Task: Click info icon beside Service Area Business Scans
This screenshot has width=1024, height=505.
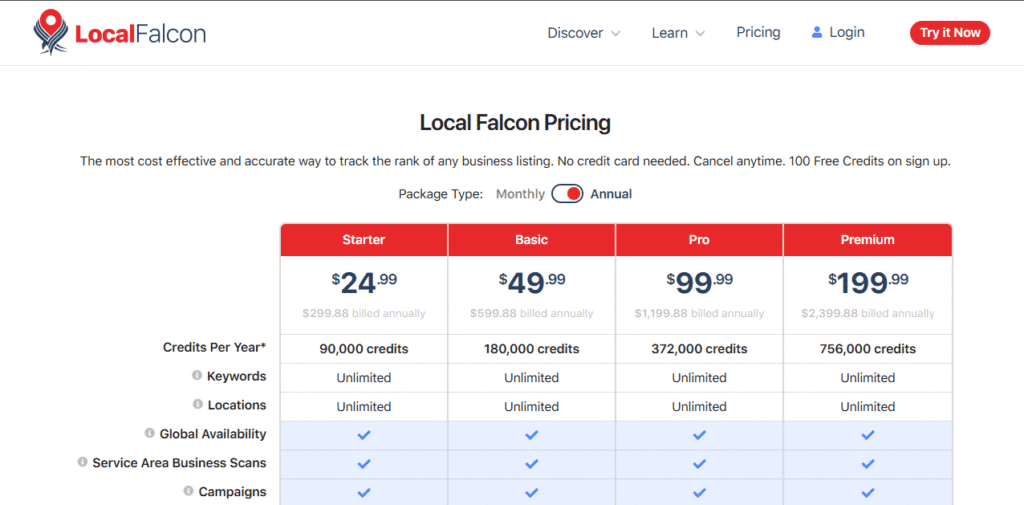Action: [82, 462]
